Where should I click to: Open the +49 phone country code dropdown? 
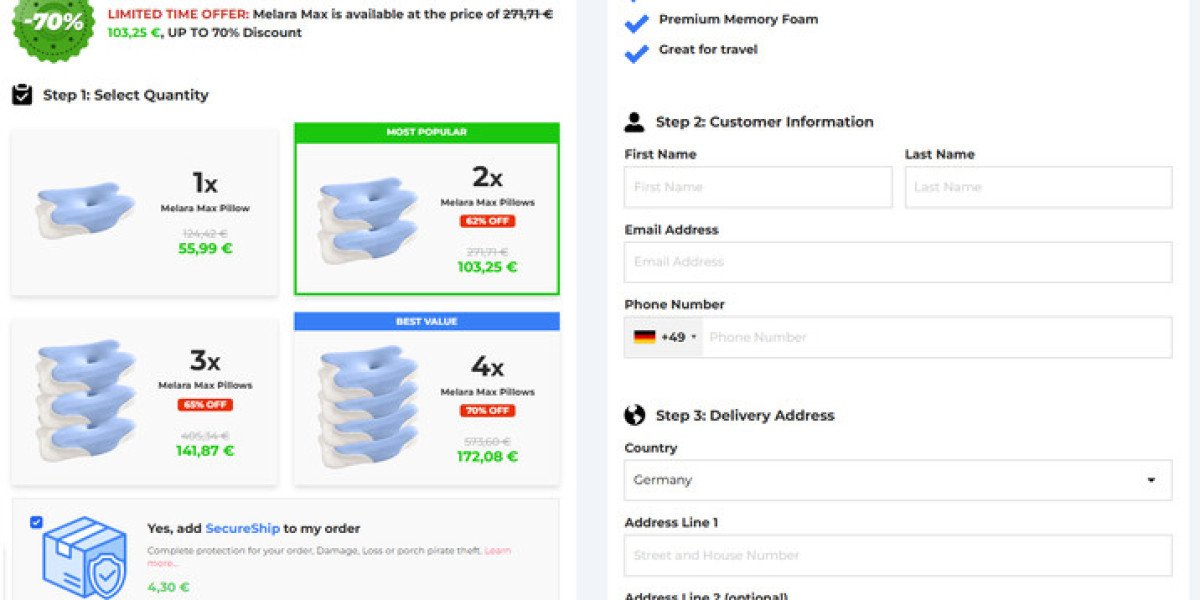point(665,337)
